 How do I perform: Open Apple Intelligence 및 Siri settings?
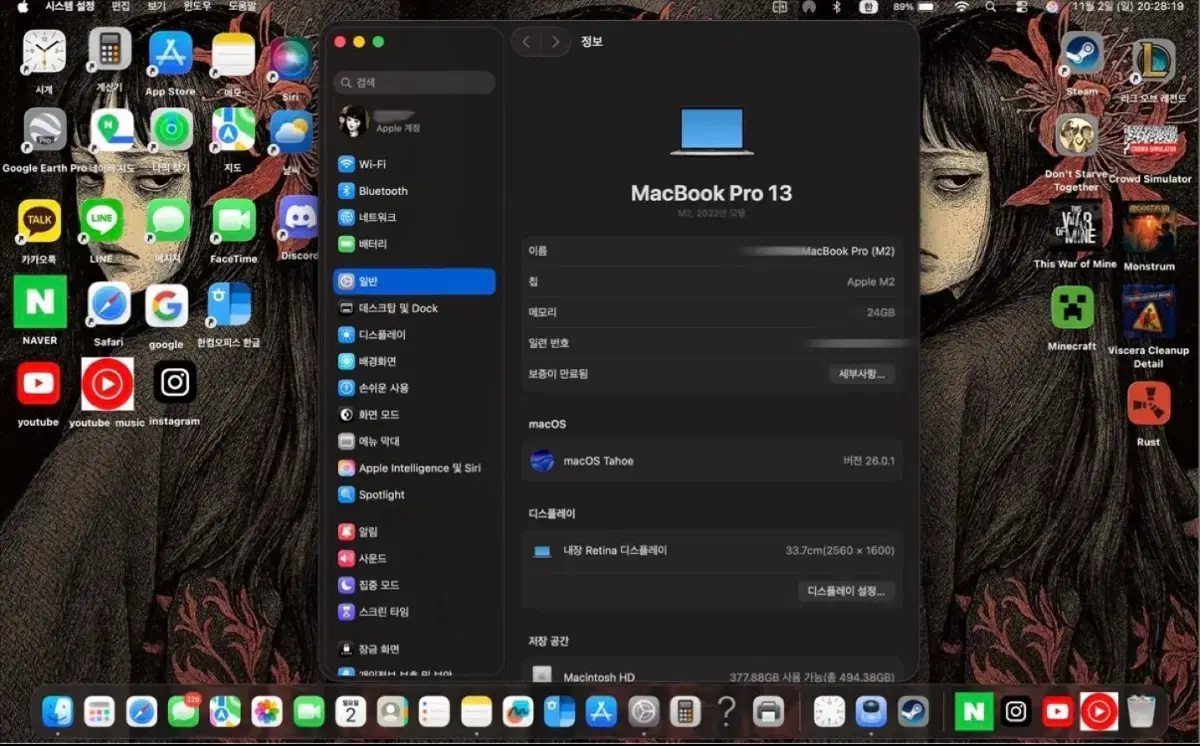(x=414, y=468)
